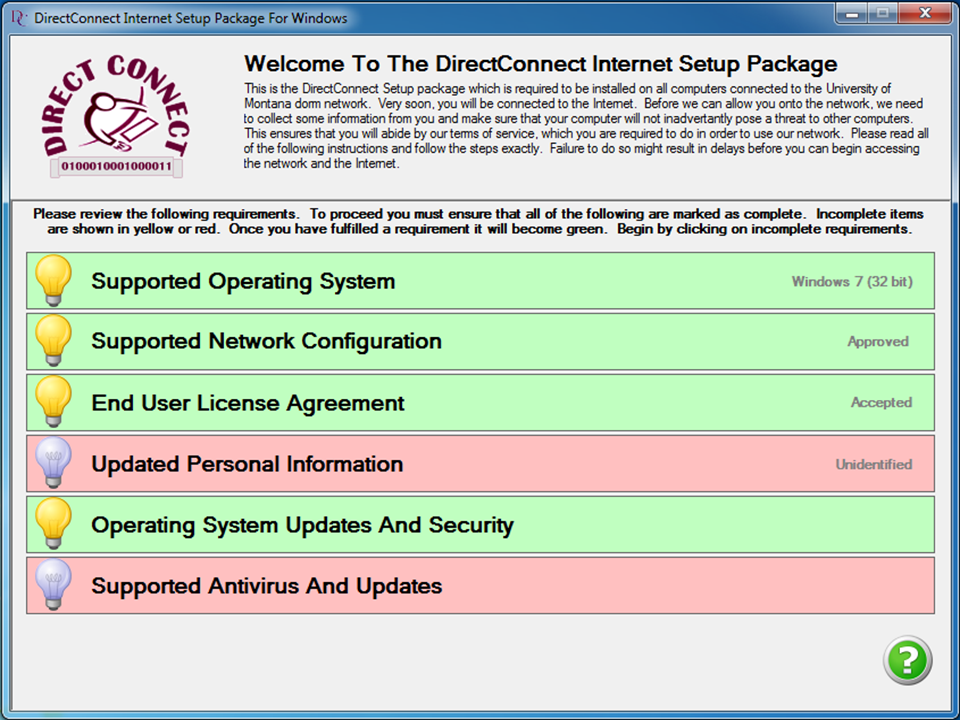Open Operating System Updates And Security requirement

(481, 524)
